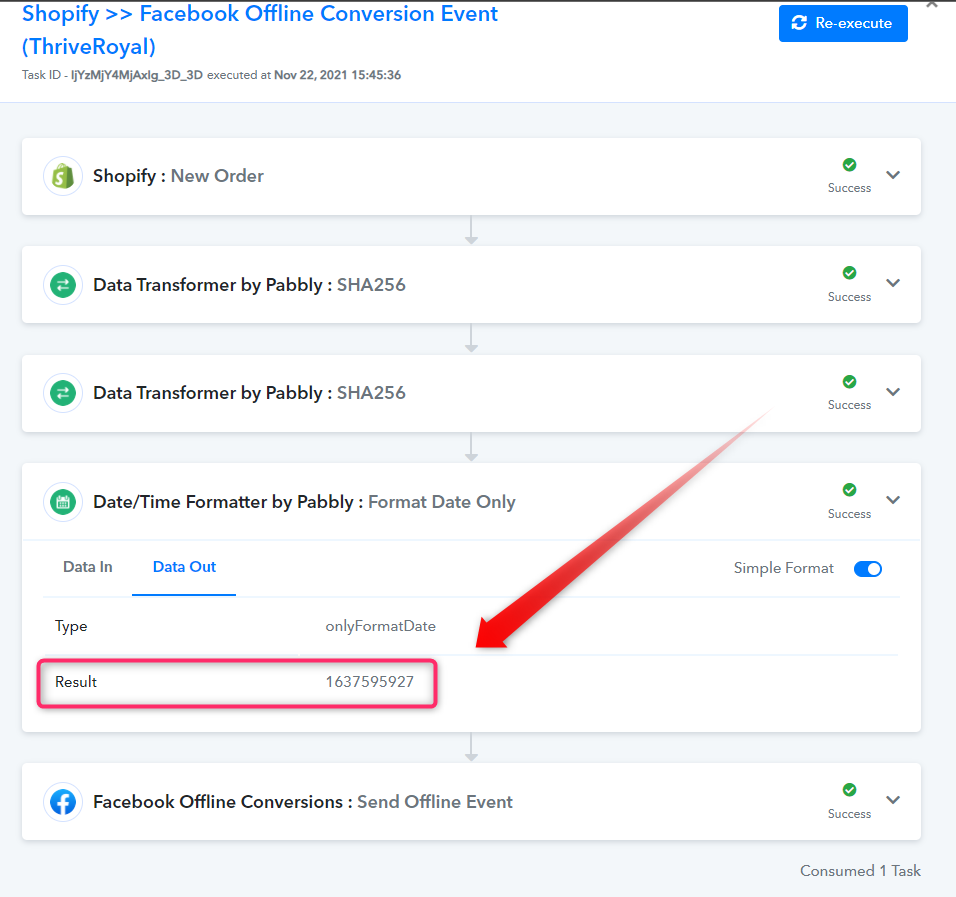Click the Shopify step success checkmark
This screenshot has width=956, height=897.
[x=849, y=165]
